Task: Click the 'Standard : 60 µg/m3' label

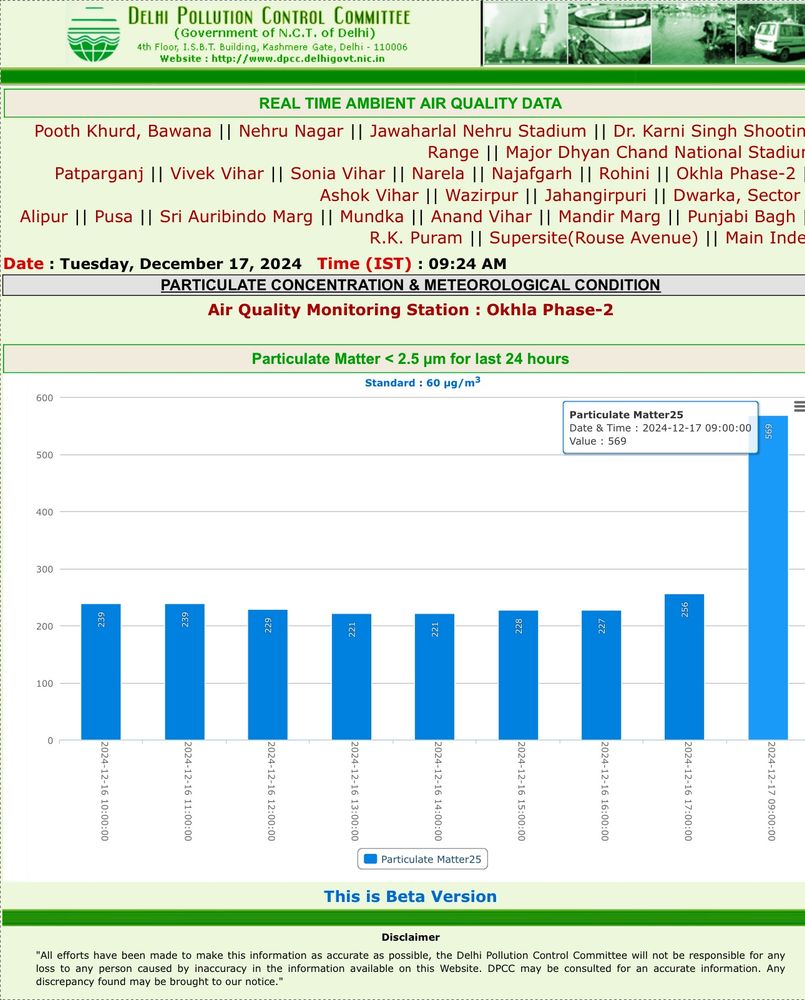Action: 422,383
